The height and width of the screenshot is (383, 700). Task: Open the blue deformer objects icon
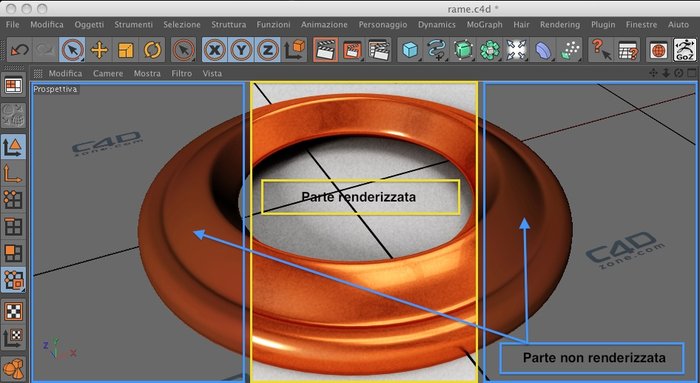click(x=543, y=50)
